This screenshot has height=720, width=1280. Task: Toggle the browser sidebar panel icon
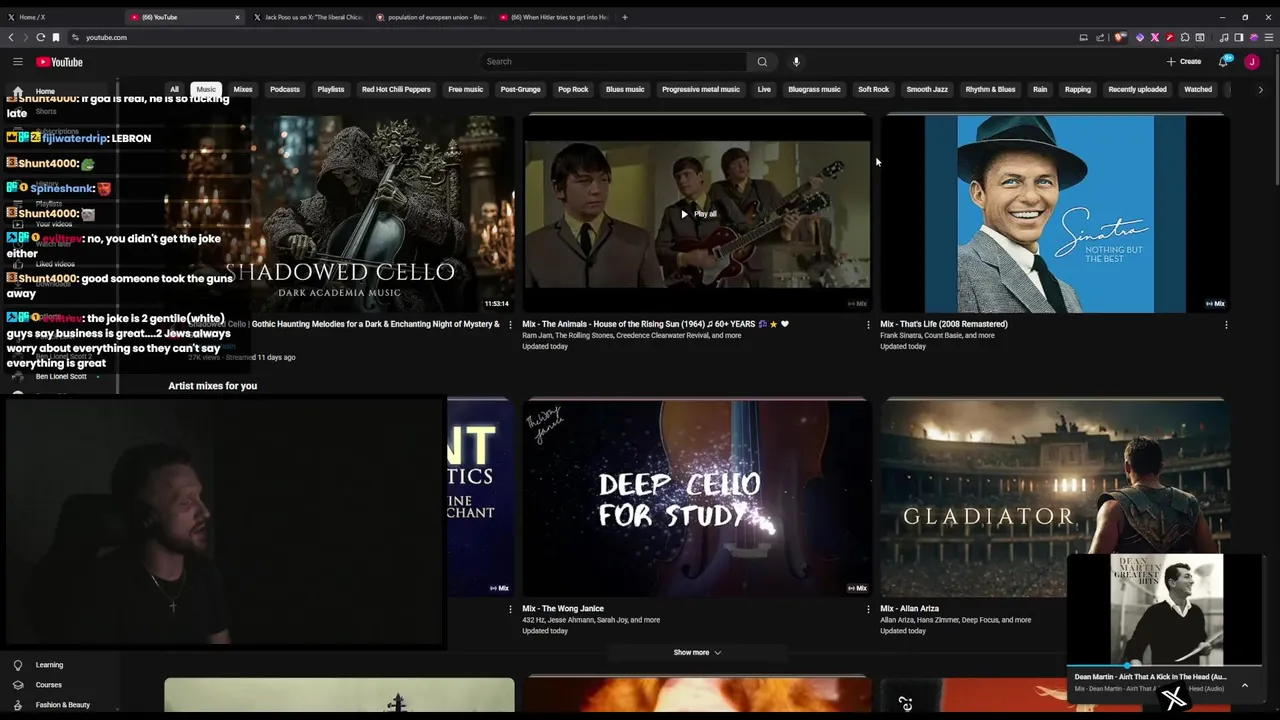[x=1238, y=37]
